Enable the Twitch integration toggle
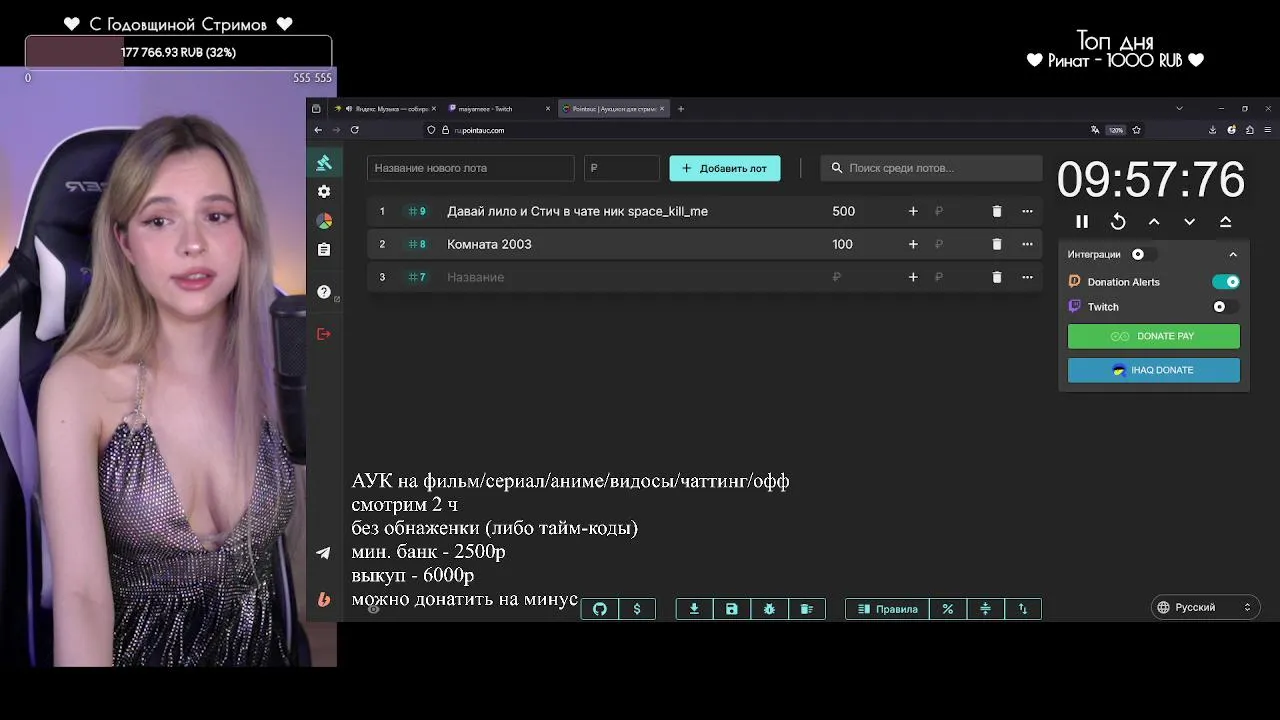Screen dimensions: 1280x720 tap(1226, 307)
